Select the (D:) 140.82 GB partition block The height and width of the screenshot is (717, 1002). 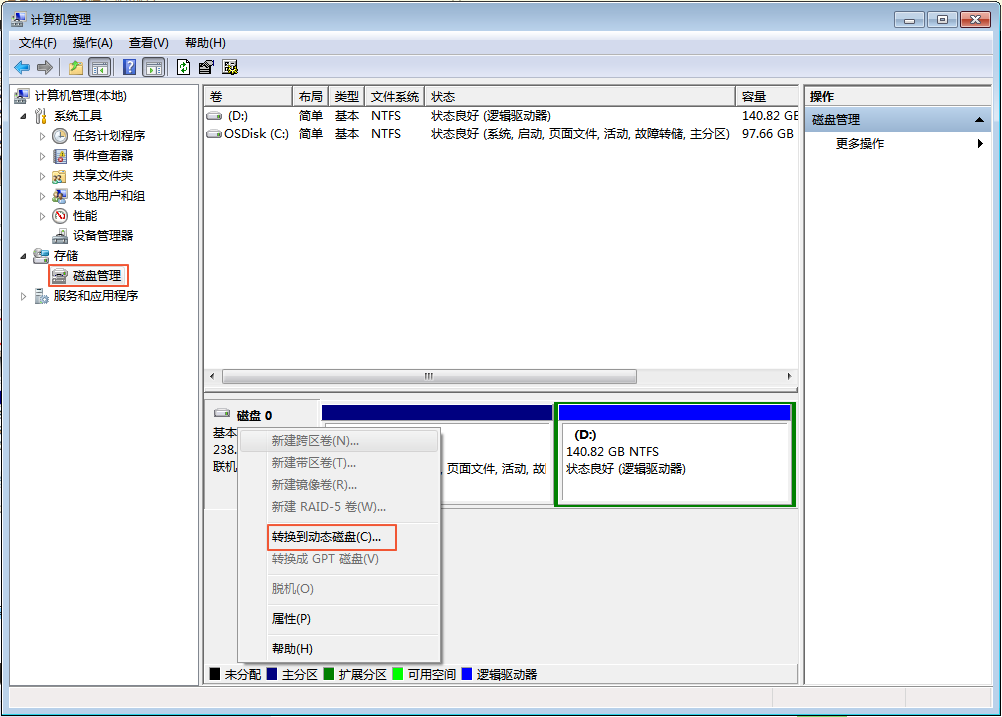pyautogui.click(x=674, y=456)
